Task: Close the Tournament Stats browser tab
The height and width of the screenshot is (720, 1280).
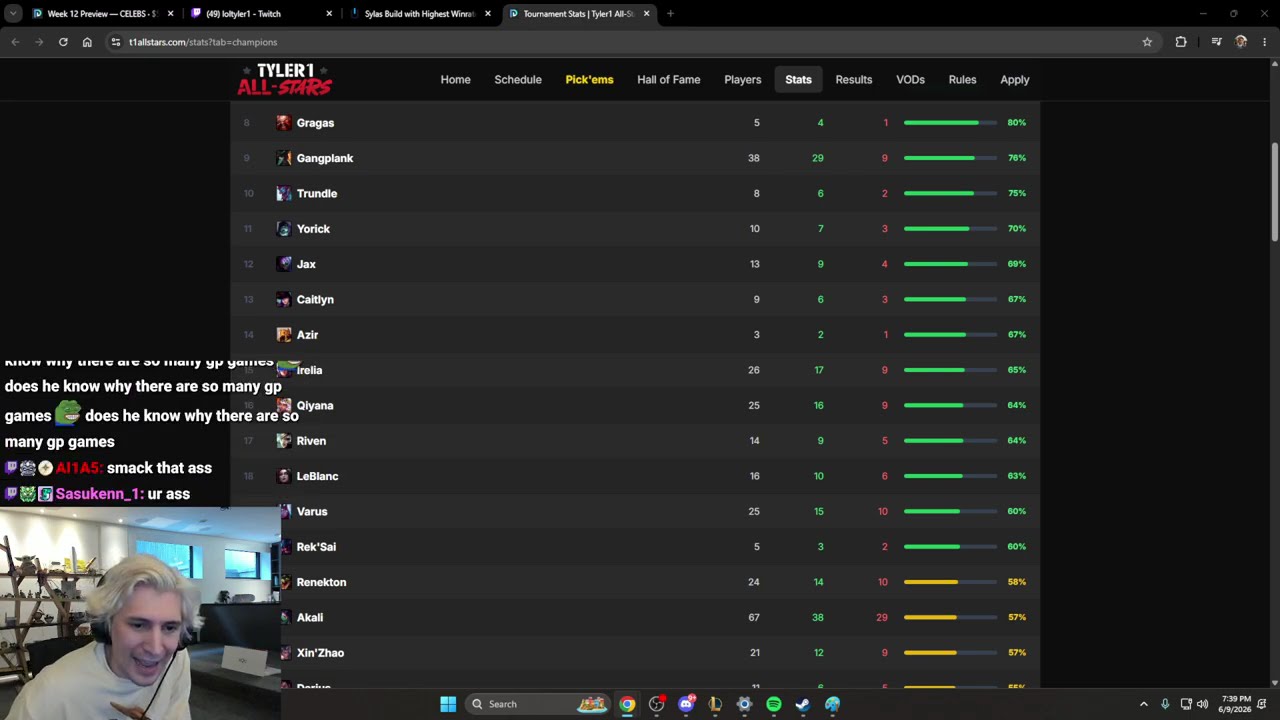Action: click(x=647, y=14)
